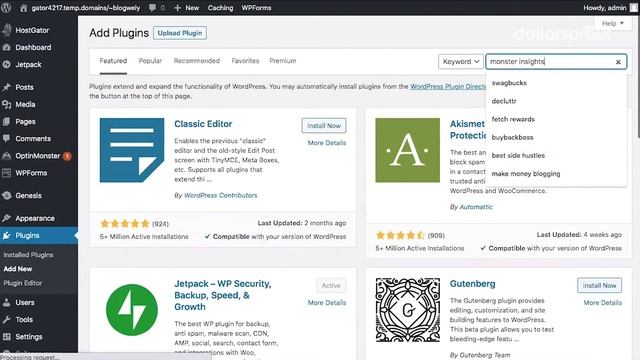Image resolution: width=640 pixels, height=360 pixels.
Task: Click the Akismet plugin thumbnail
Action: coord(408,150)
